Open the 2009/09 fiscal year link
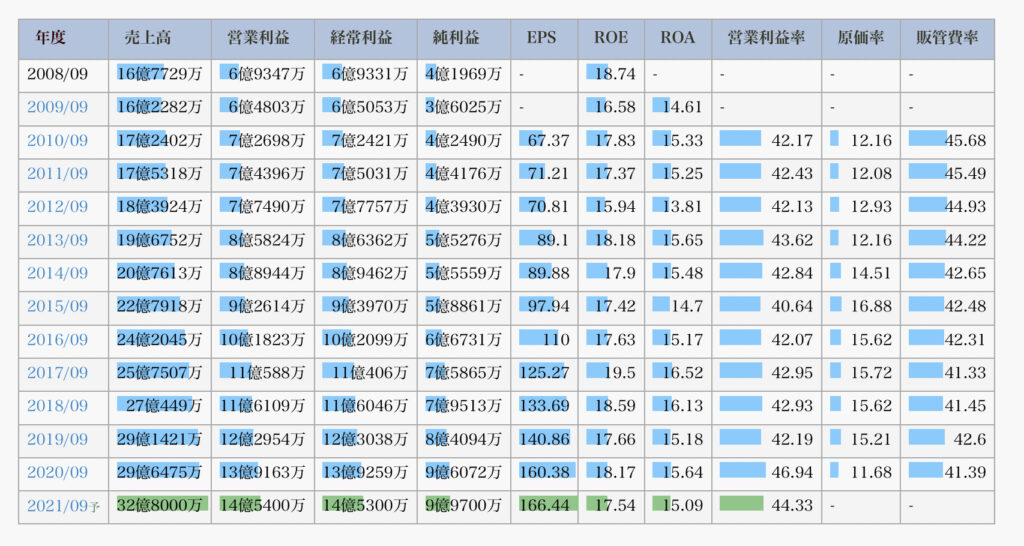The image size is (1024, 546). coord(57,107)
